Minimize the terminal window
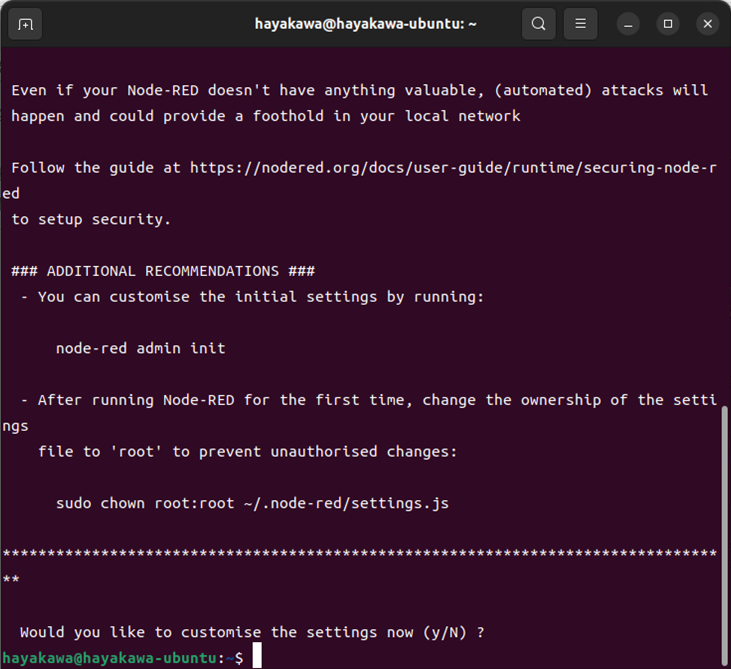This screenshot has height=669, width=731. 627,24
